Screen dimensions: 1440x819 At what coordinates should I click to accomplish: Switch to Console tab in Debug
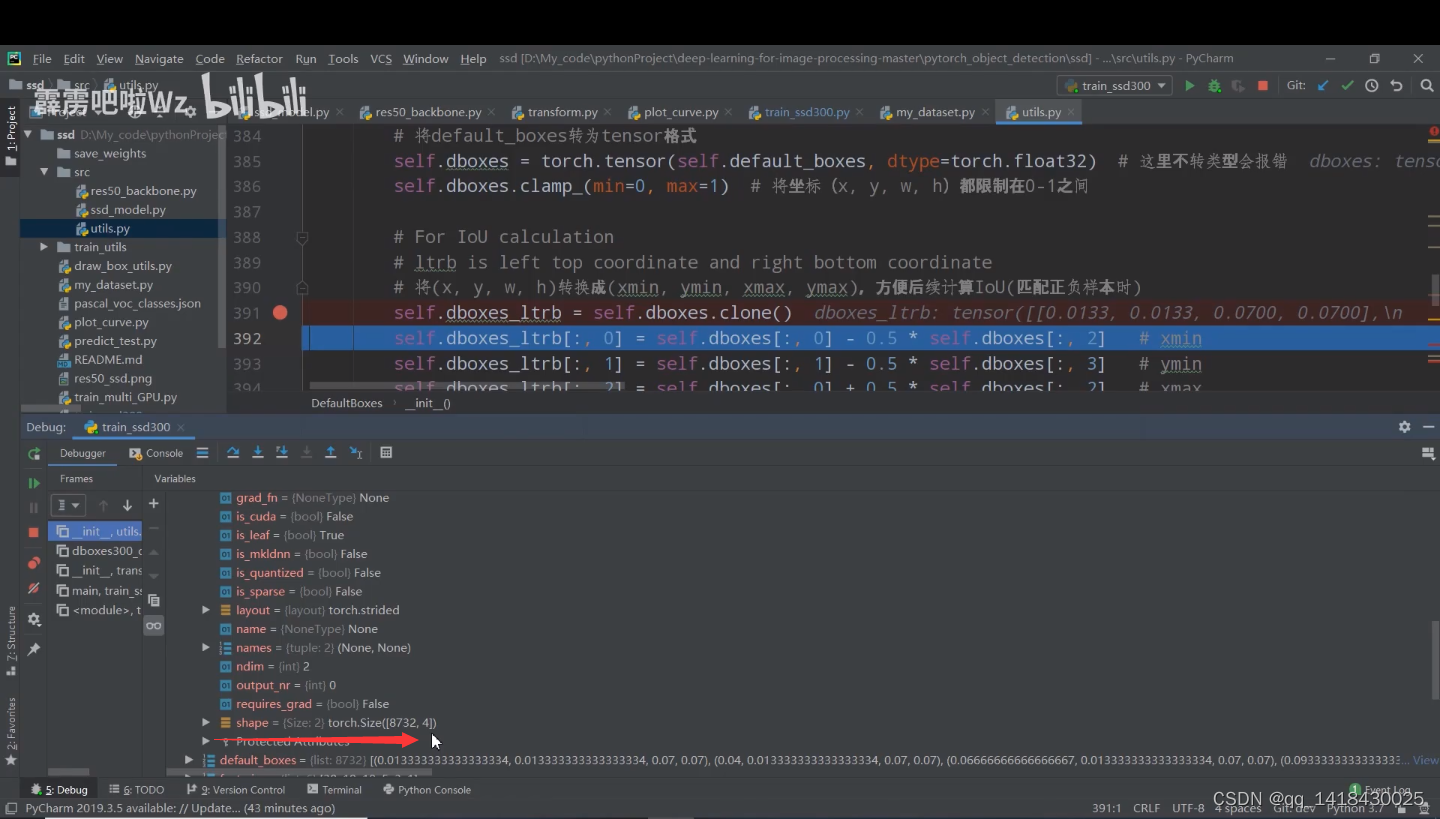pyautogui.click(x=156, y=453)
